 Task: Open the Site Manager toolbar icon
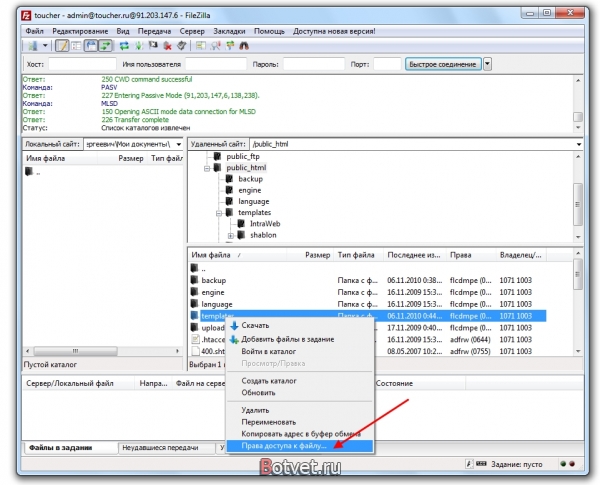pyautogui.click(x=33, y=46)
